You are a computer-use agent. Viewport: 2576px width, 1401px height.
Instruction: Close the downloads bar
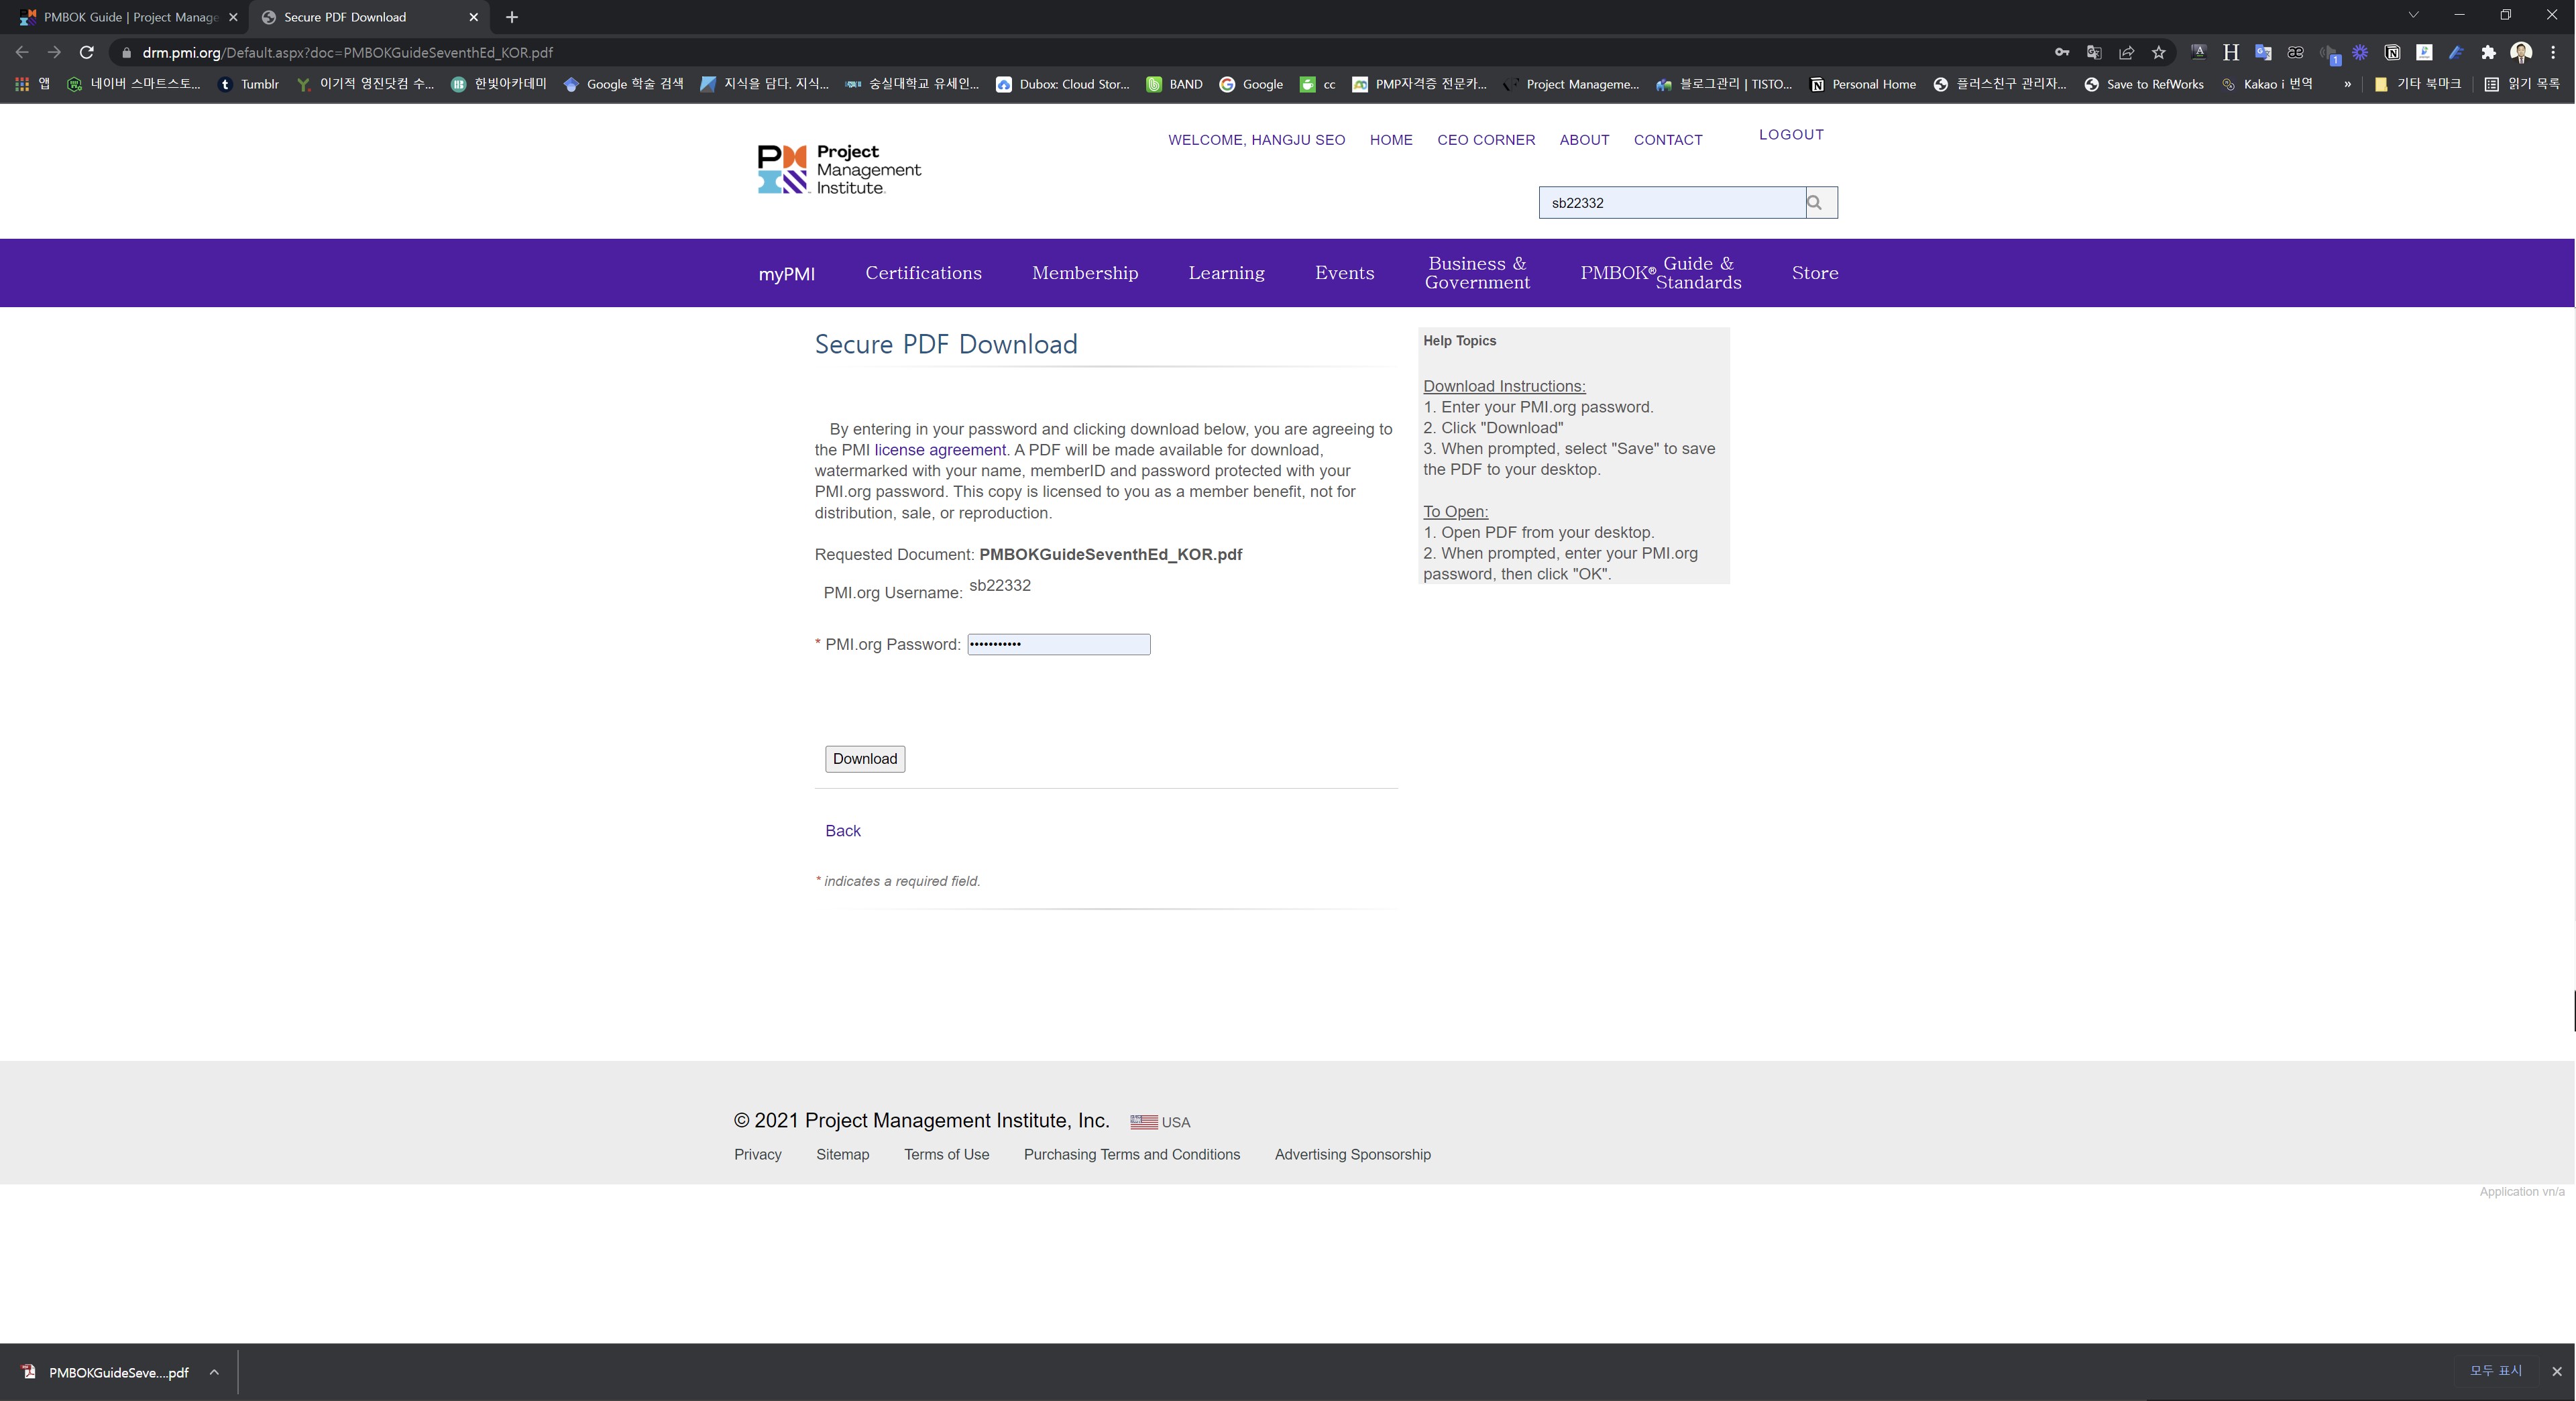click(x=2557, y=1371)
